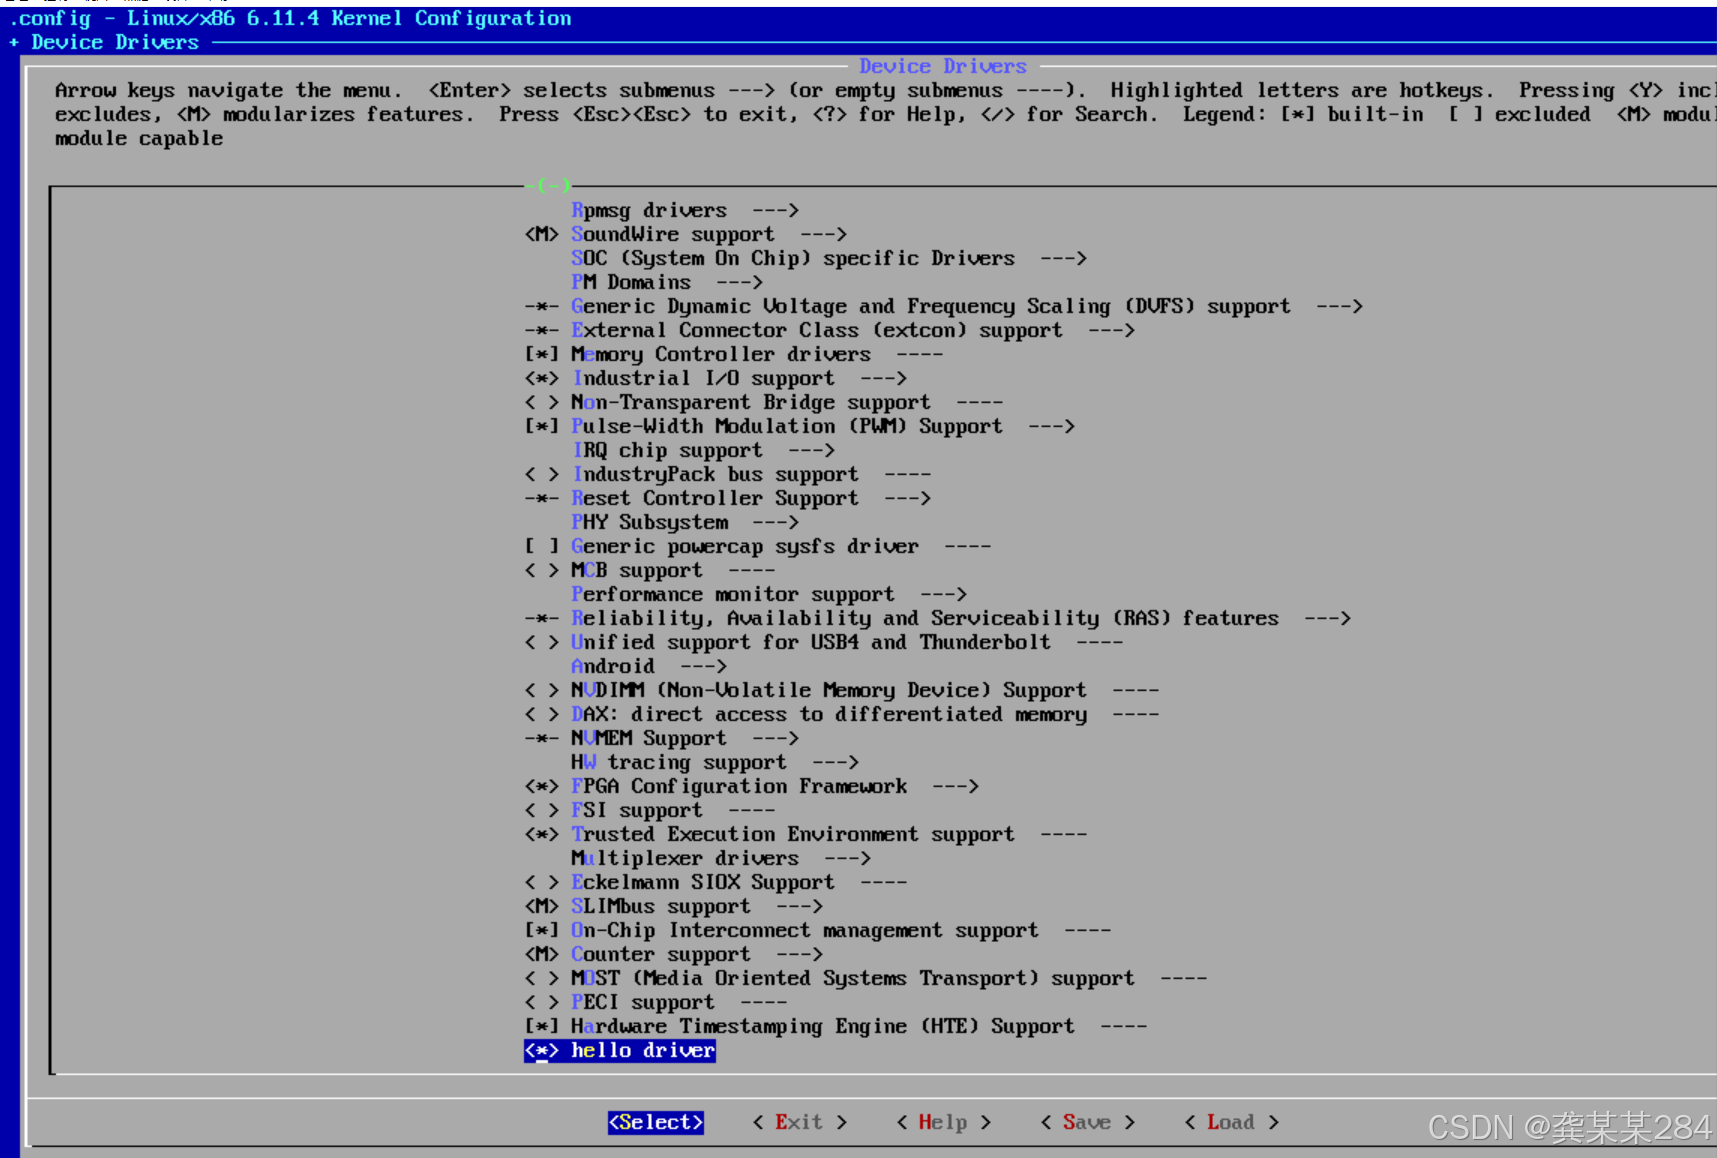
Task: Enable Non-Transparent Bridge support
Action: (x=541, y=402)
